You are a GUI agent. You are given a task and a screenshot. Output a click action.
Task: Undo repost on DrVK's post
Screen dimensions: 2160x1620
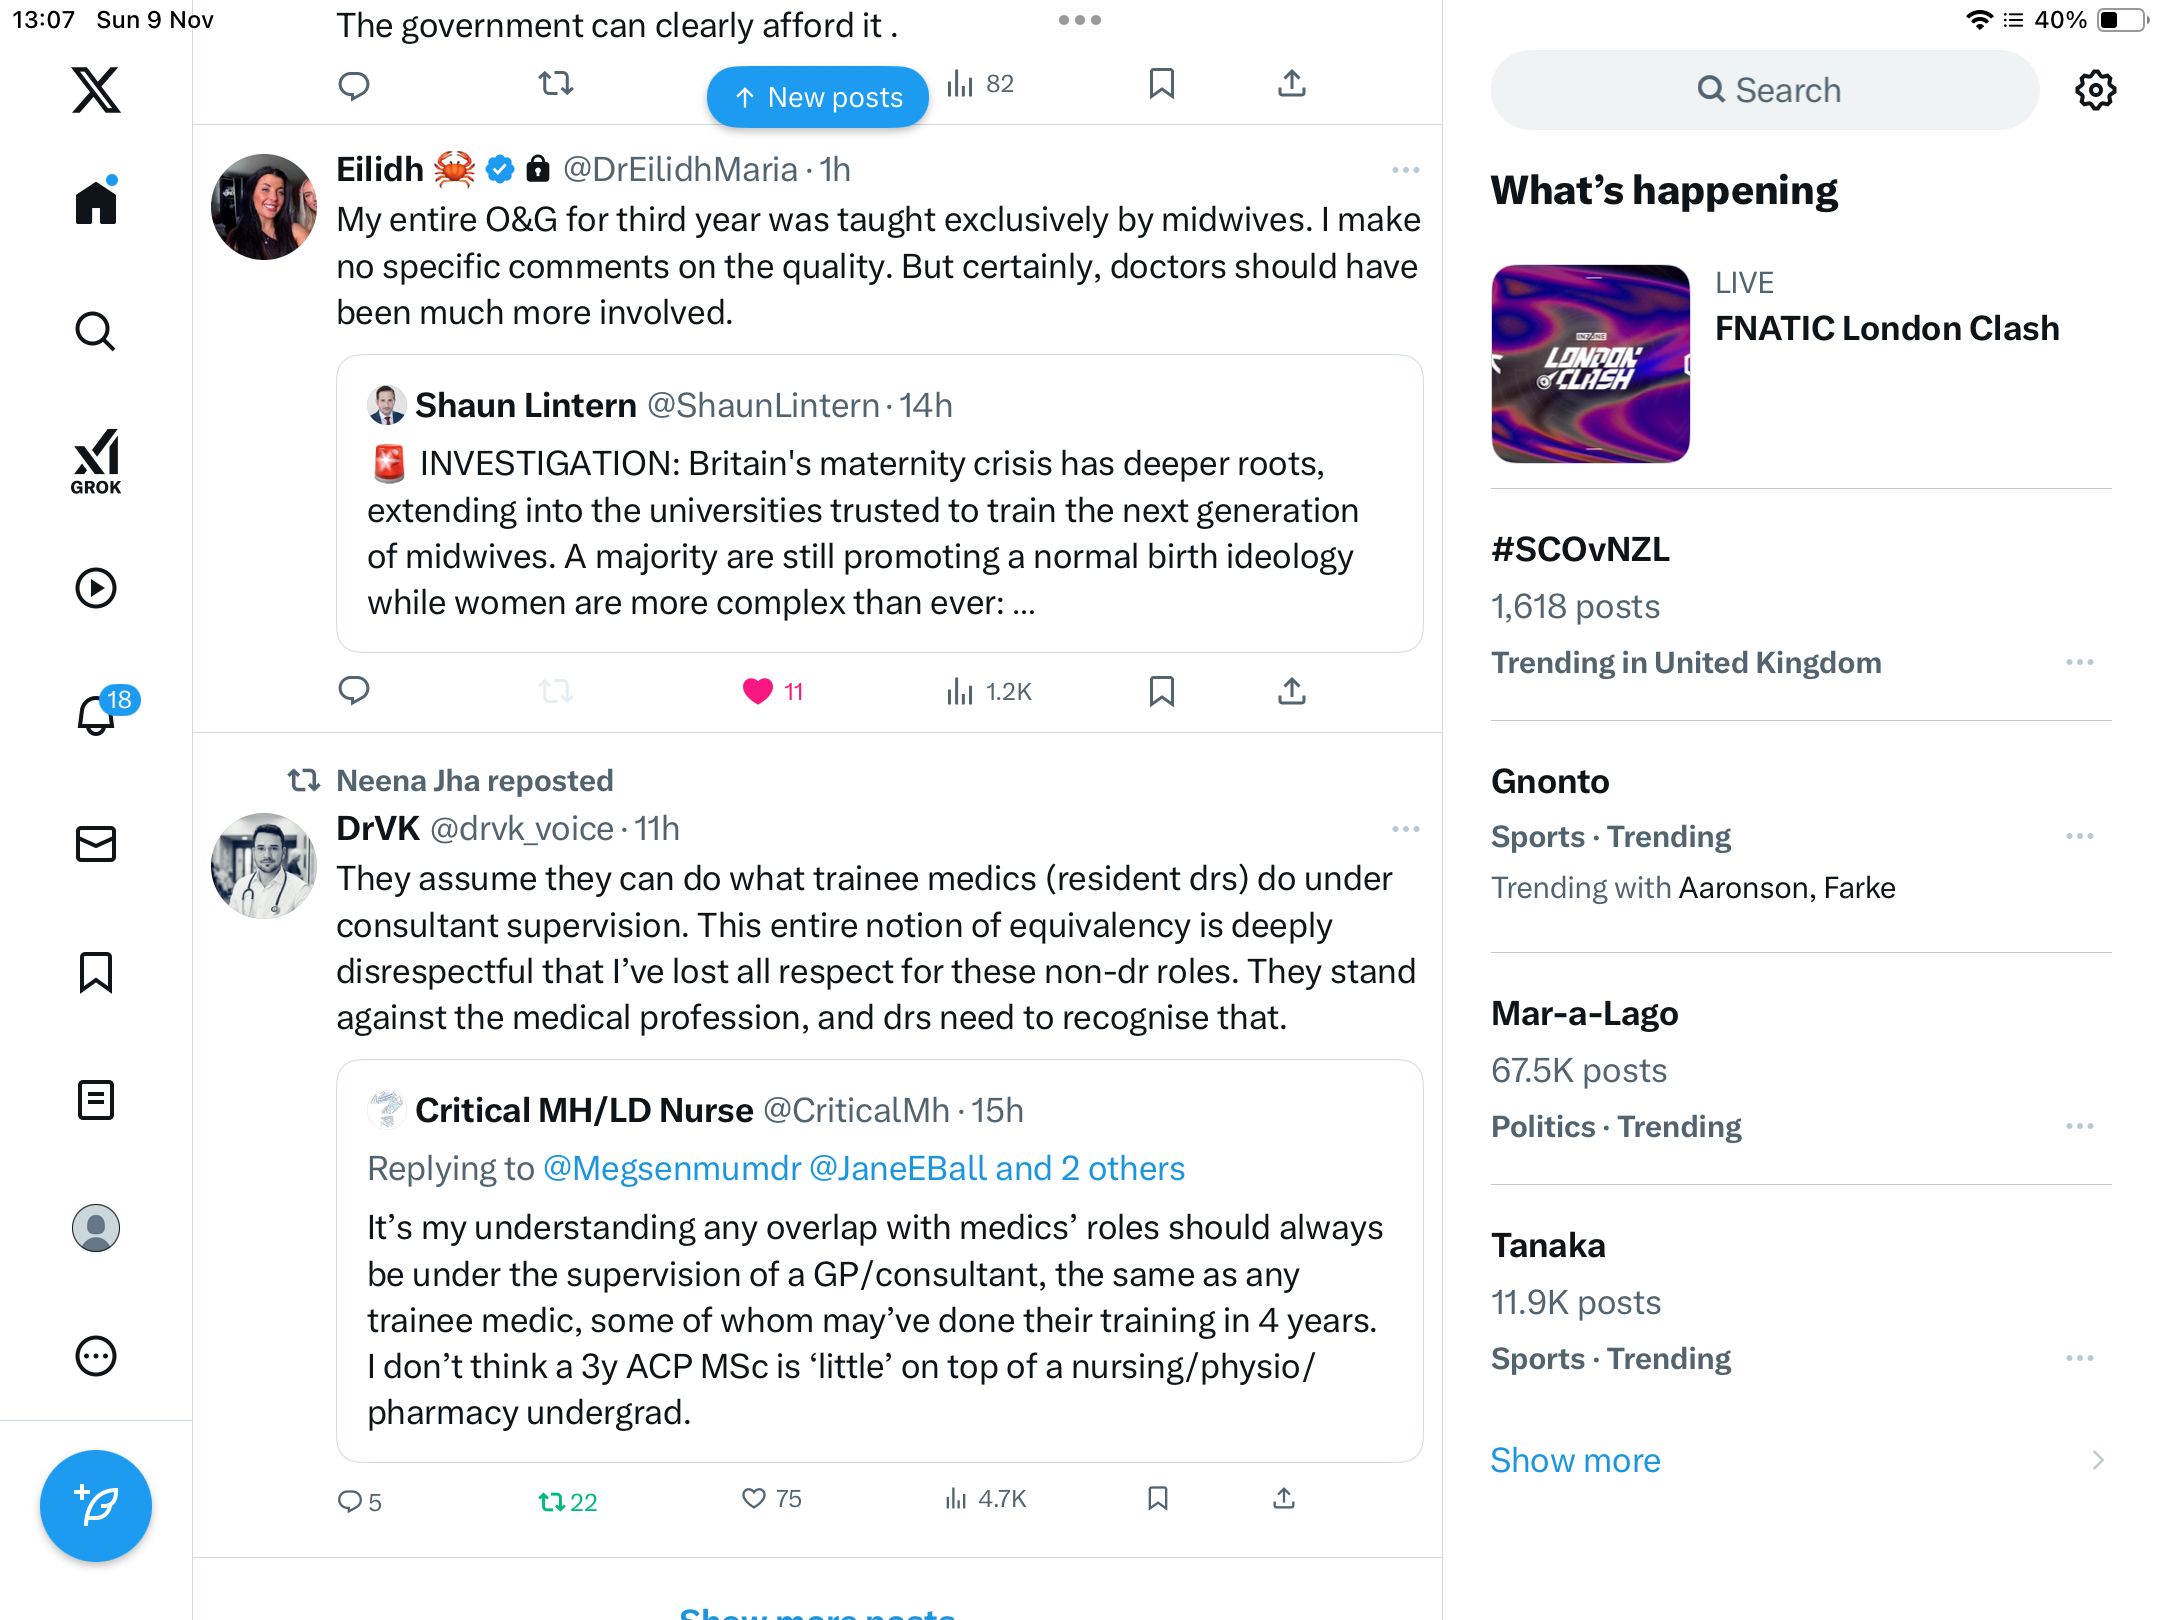coord(552,1501)
